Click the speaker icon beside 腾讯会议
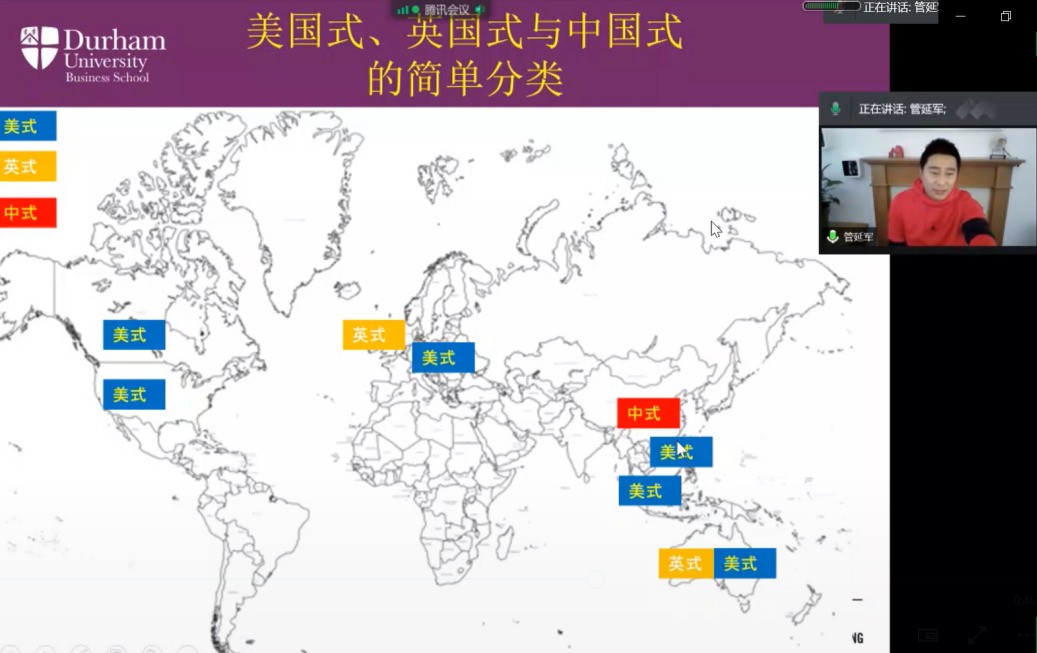1037x653 pixels. 479,9
